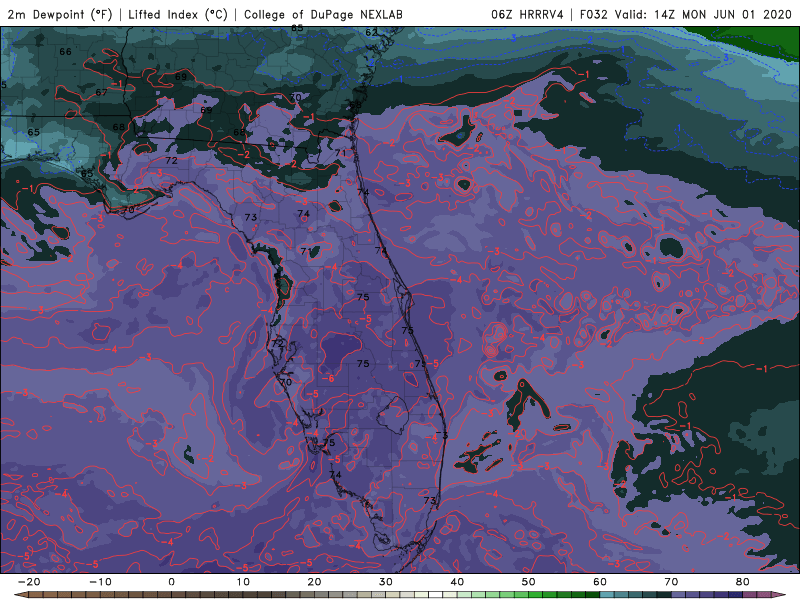Click the "0" color scale label
800x600 pixels.
click(x=171, y=582)
